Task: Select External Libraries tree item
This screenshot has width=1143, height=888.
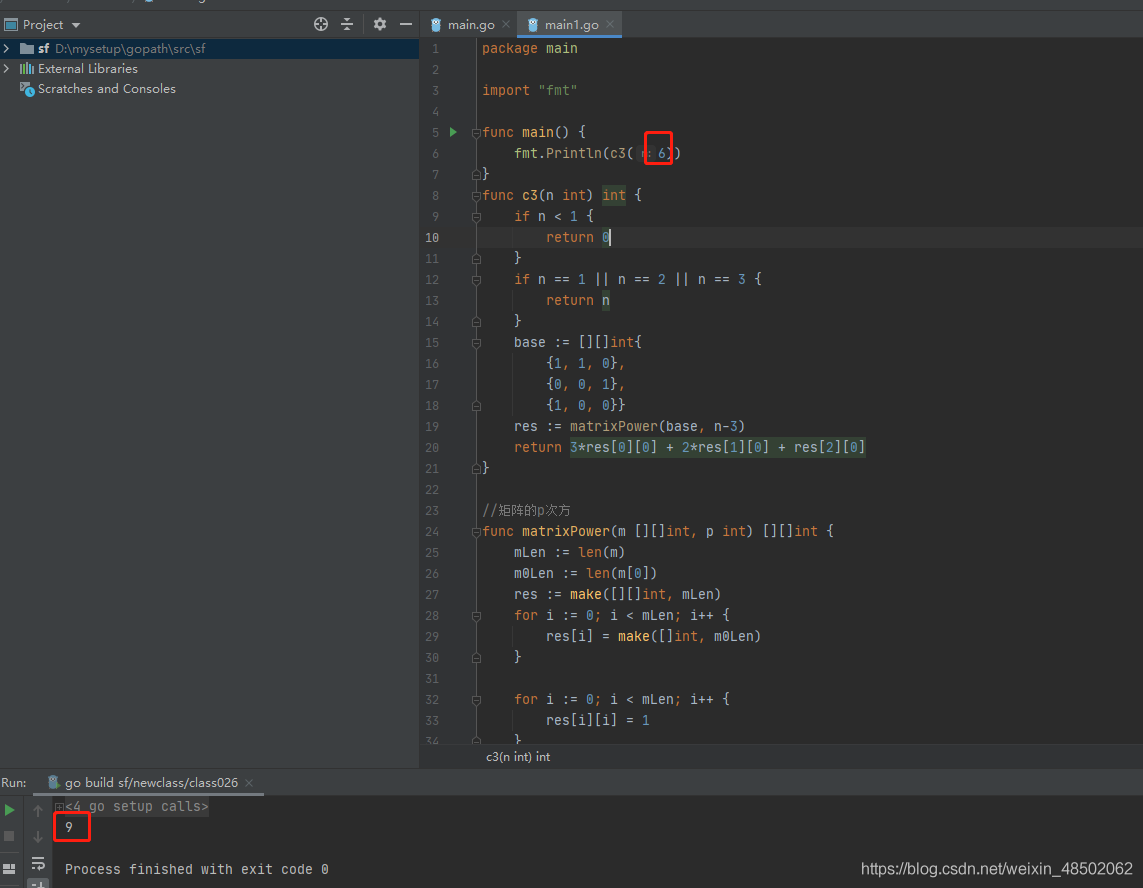Action: 87,69
